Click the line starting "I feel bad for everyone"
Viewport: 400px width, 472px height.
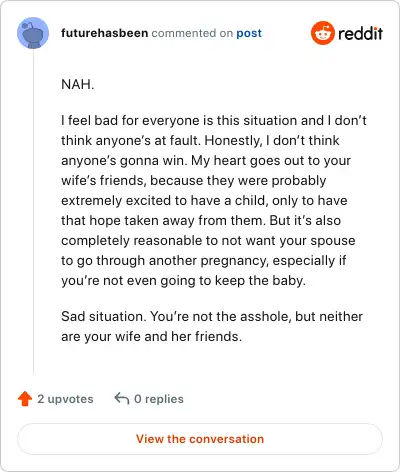pos(214,120)
